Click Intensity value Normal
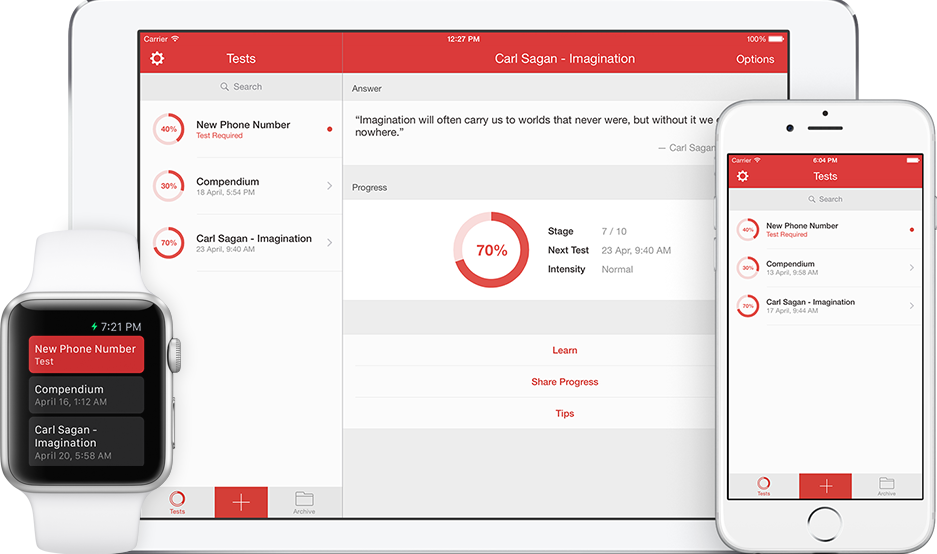The height and width of the screenshot is (554, 937). (x=617, y=270)
